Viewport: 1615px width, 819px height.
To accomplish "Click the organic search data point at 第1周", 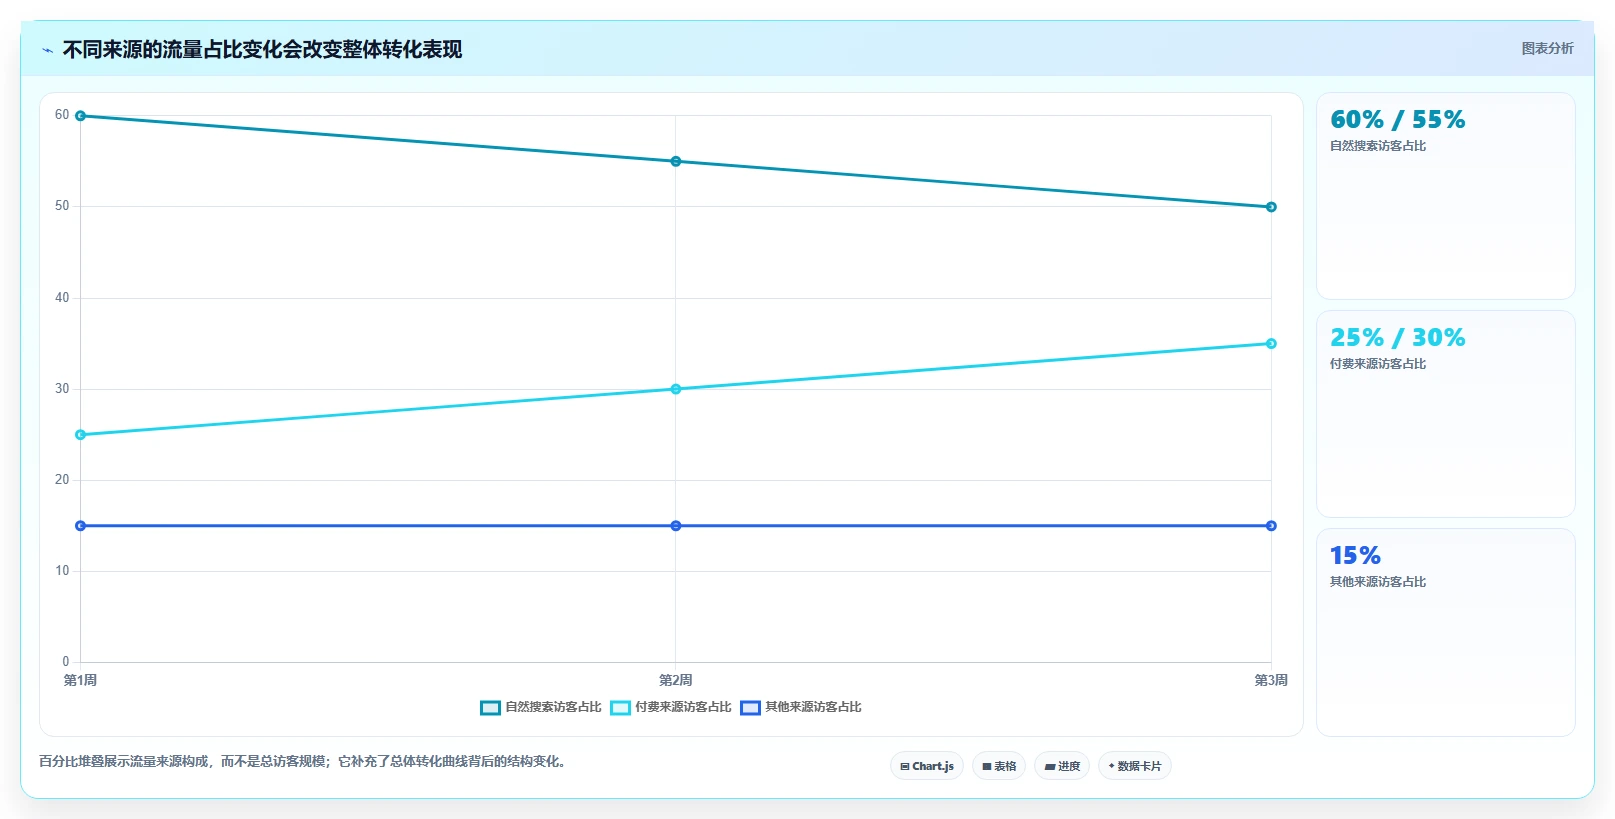I will point(81,116).
